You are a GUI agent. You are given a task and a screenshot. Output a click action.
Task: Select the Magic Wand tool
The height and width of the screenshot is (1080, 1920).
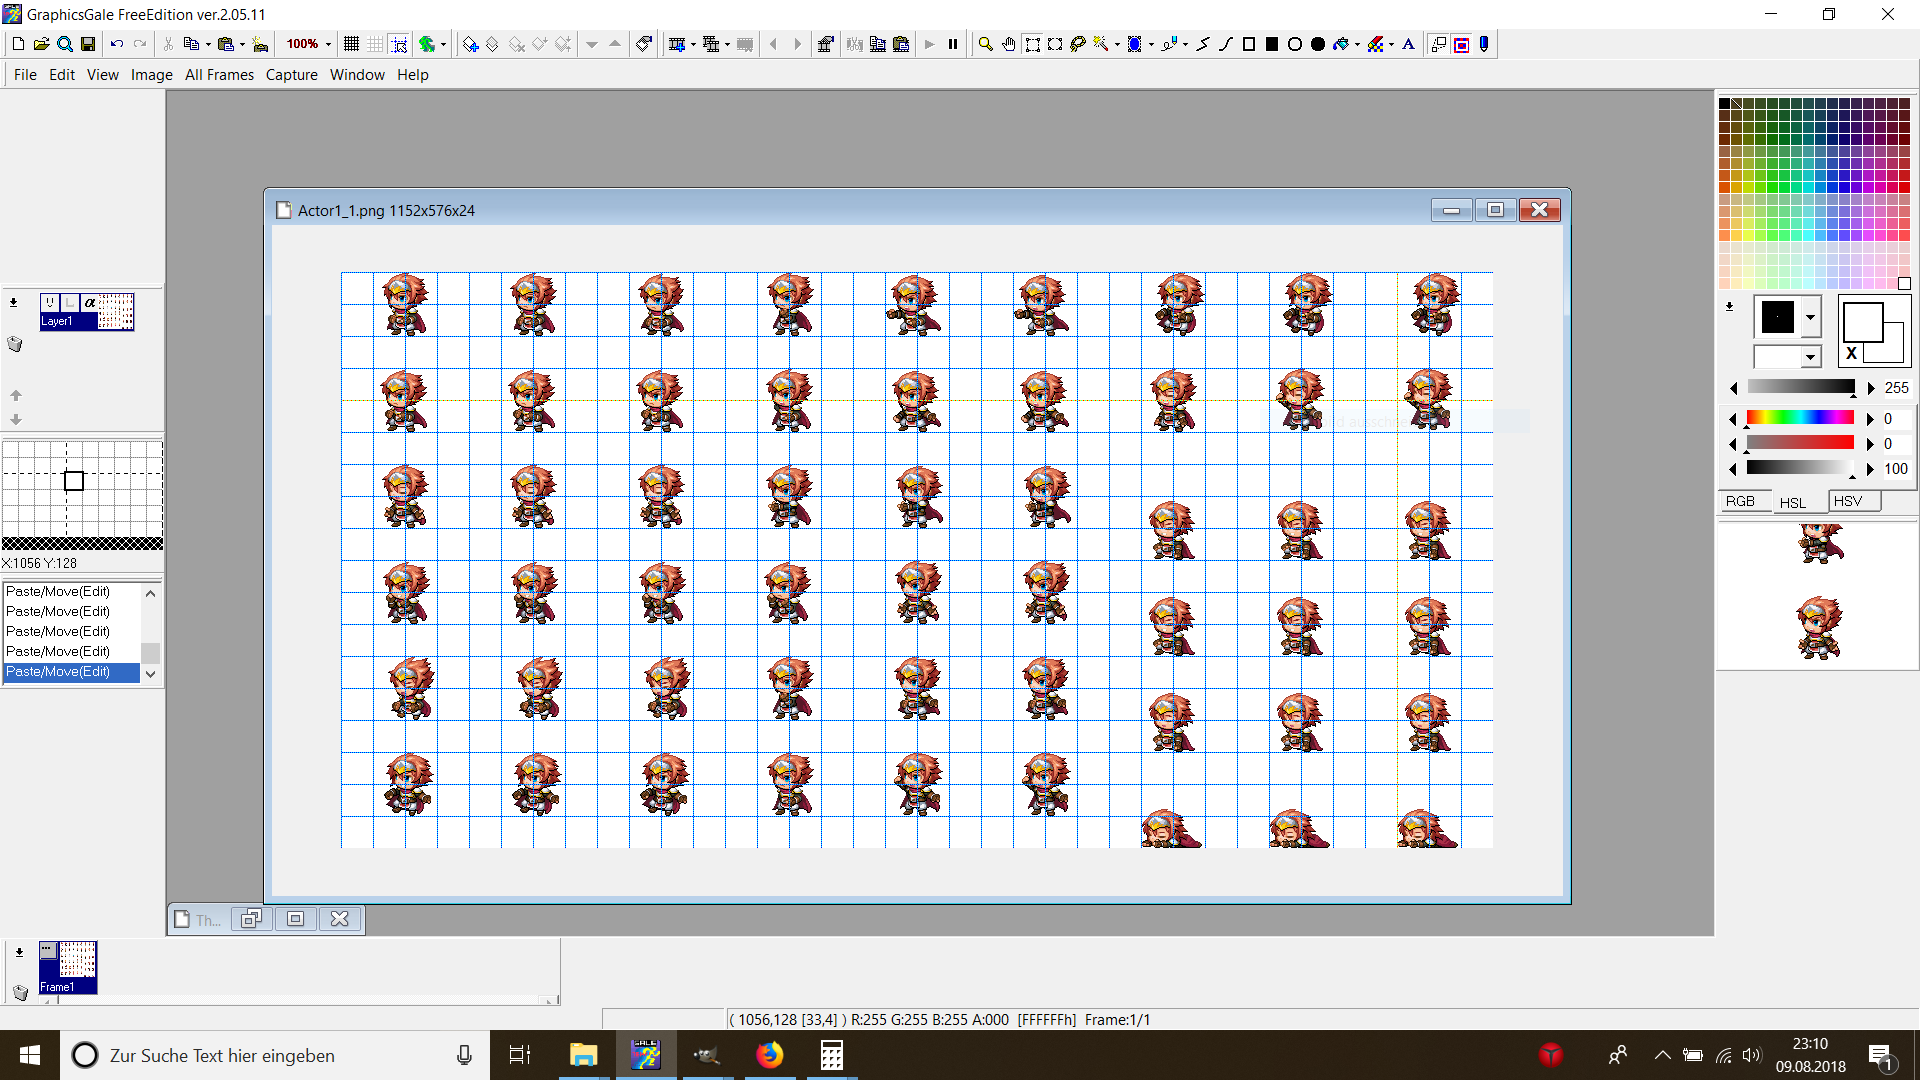[x=1101, y=44]
